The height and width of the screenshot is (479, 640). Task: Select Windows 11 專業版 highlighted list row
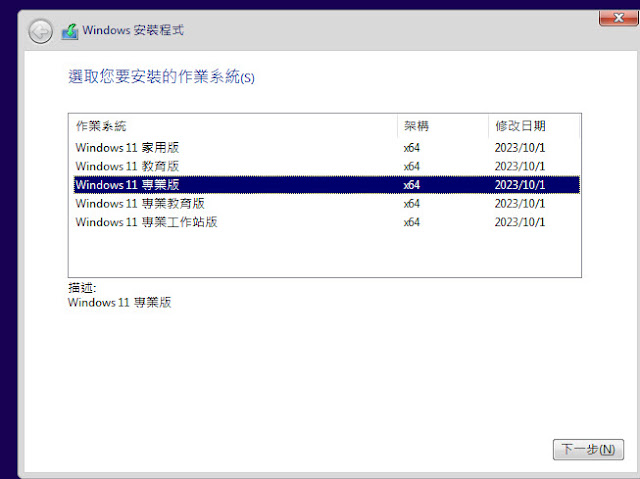coord(327,185)
